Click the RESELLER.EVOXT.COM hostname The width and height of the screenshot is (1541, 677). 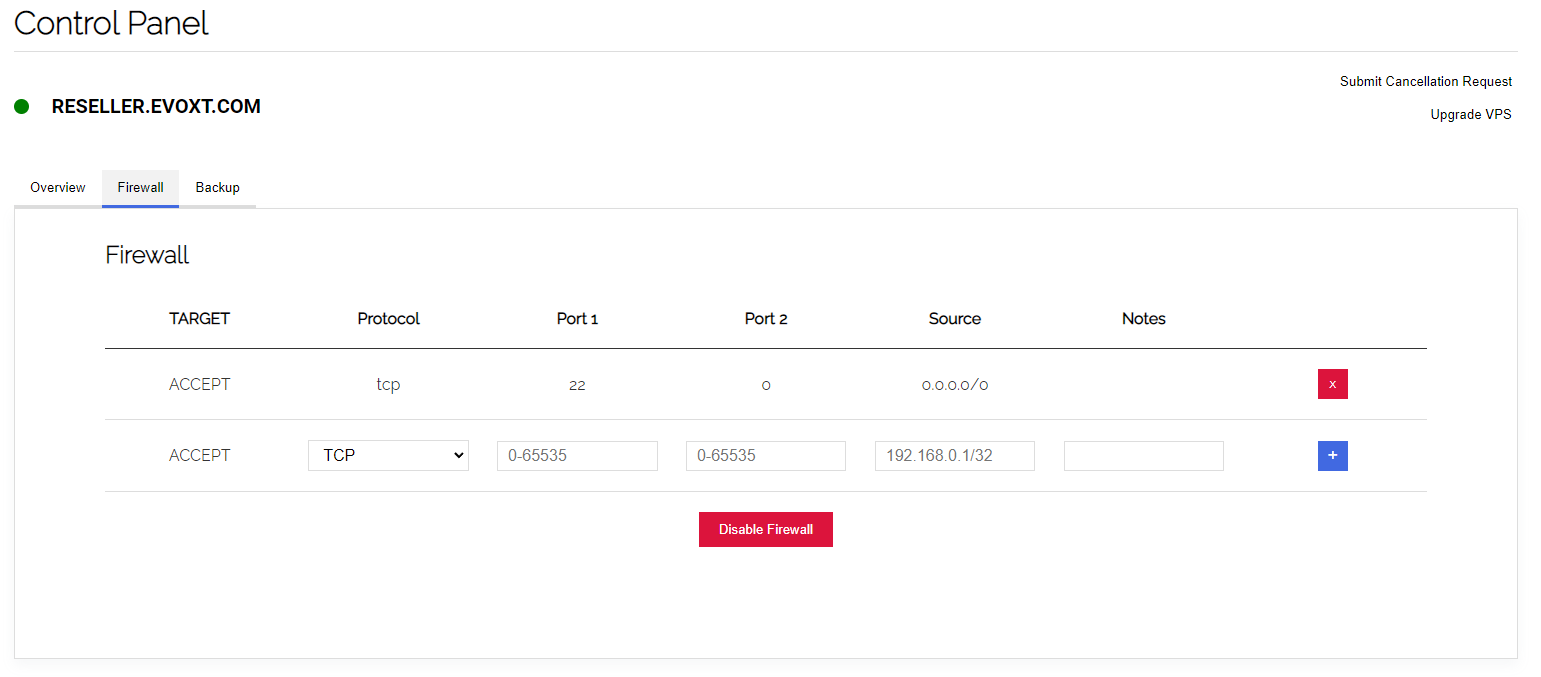[x=156, y=107]
